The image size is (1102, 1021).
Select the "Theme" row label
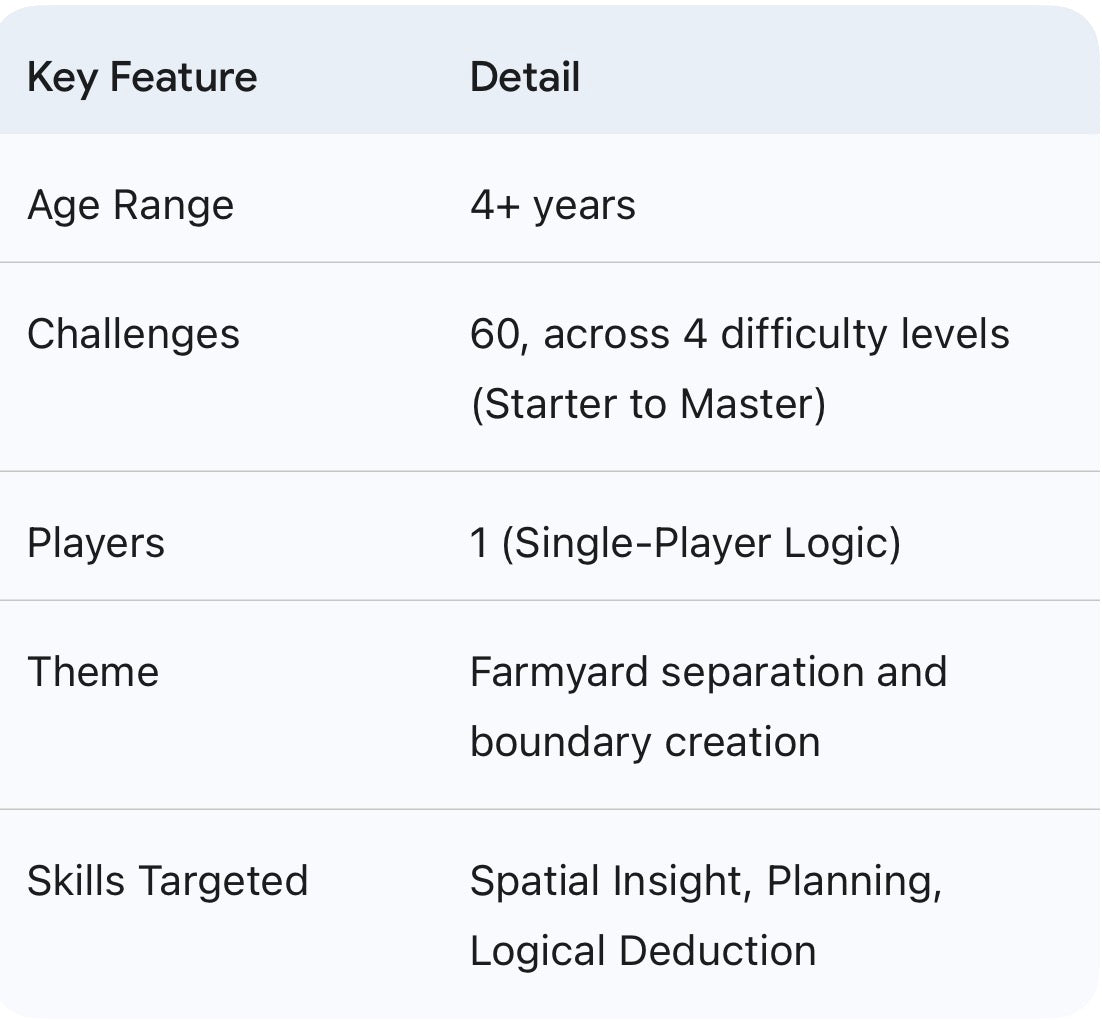coord(93,672)
